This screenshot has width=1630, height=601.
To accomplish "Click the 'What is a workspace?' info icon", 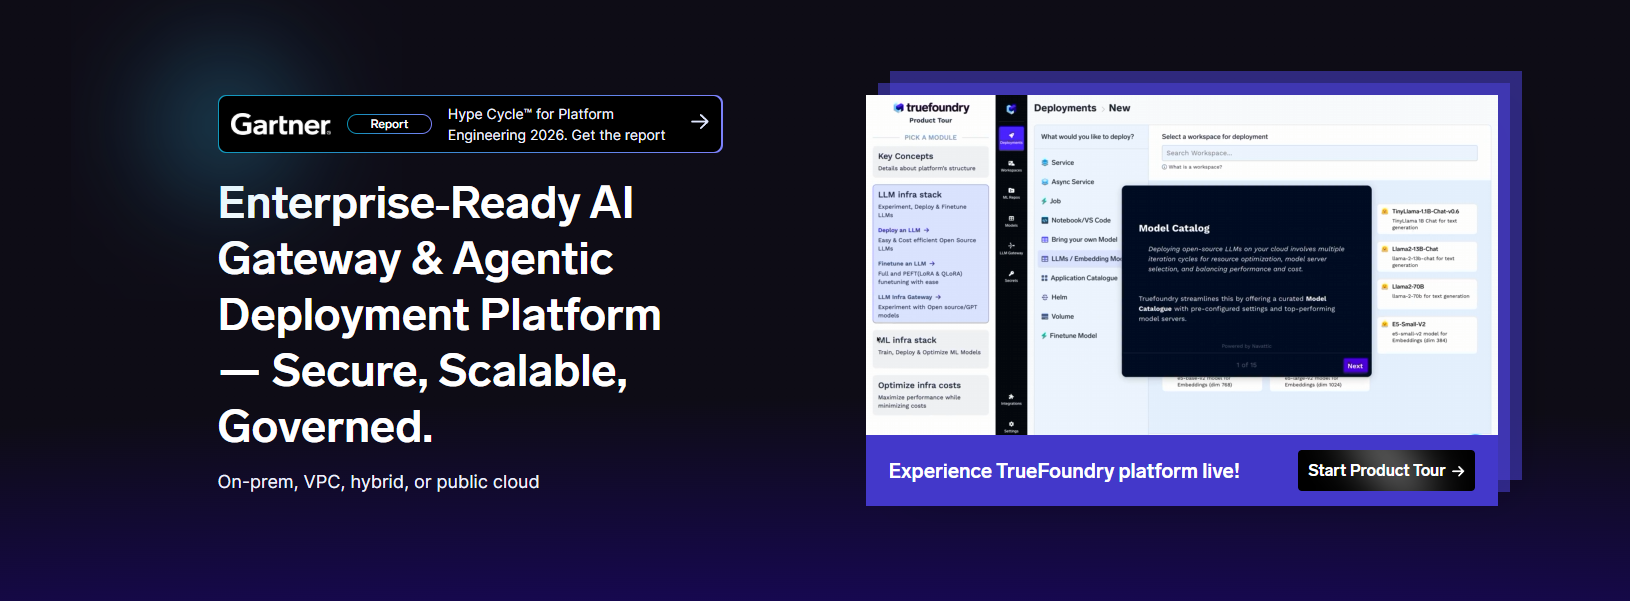I will (1164, 167).
